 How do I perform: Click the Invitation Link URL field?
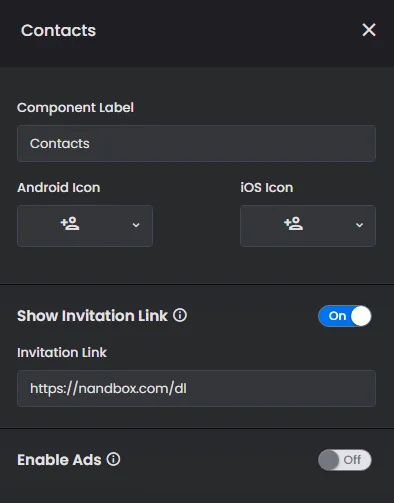pos(196,388)
